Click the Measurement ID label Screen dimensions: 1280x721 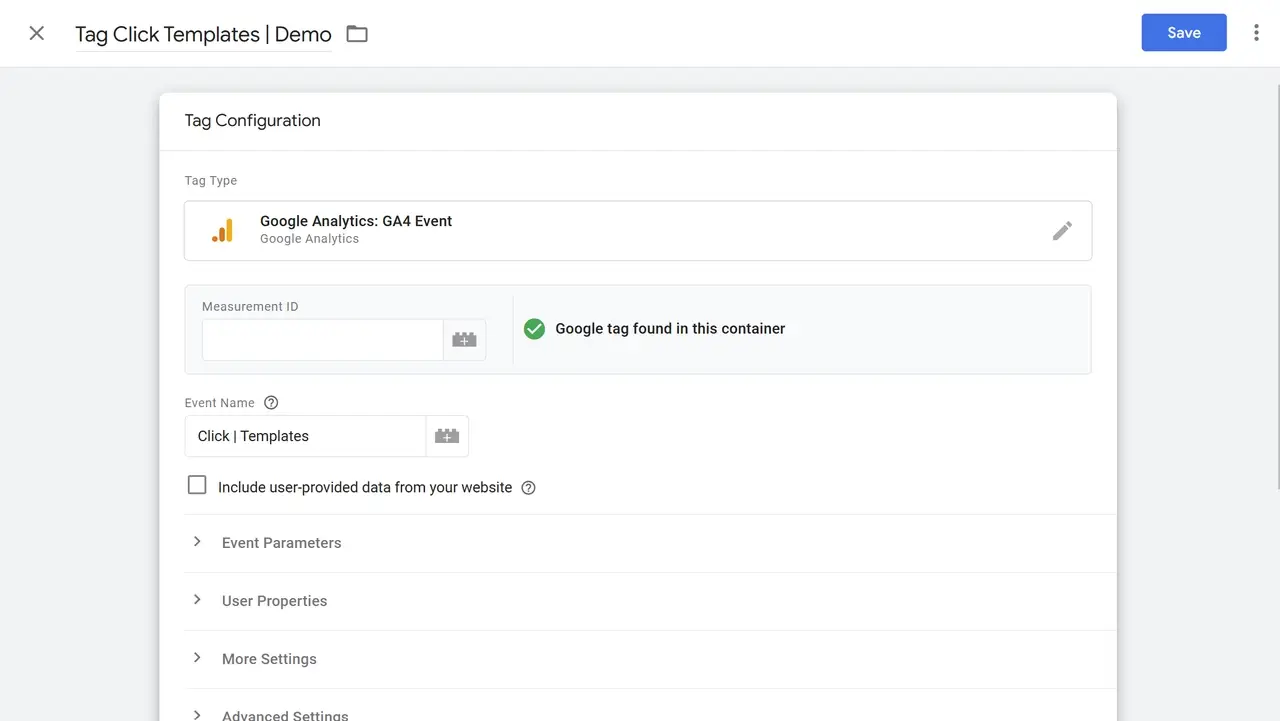250,307
